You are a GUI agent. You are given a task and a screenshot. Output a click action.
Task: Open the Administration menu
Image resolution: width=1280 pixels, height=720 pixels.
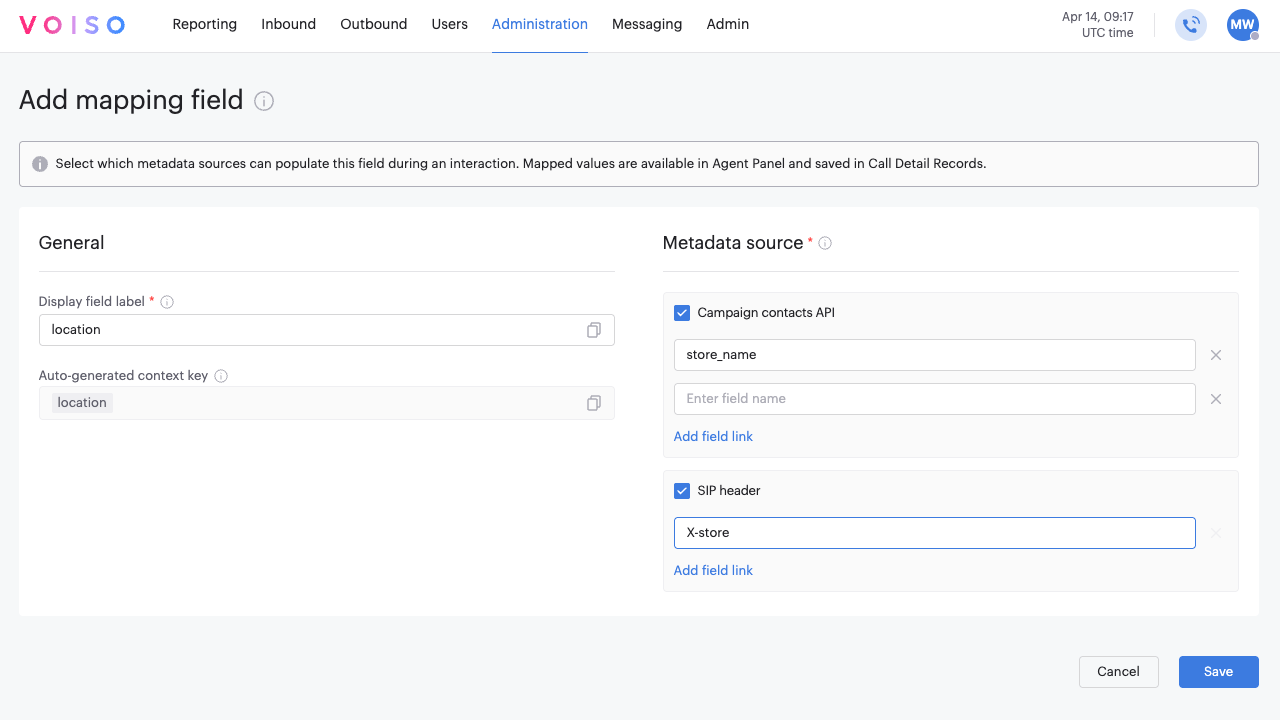(x=539, y=24)
